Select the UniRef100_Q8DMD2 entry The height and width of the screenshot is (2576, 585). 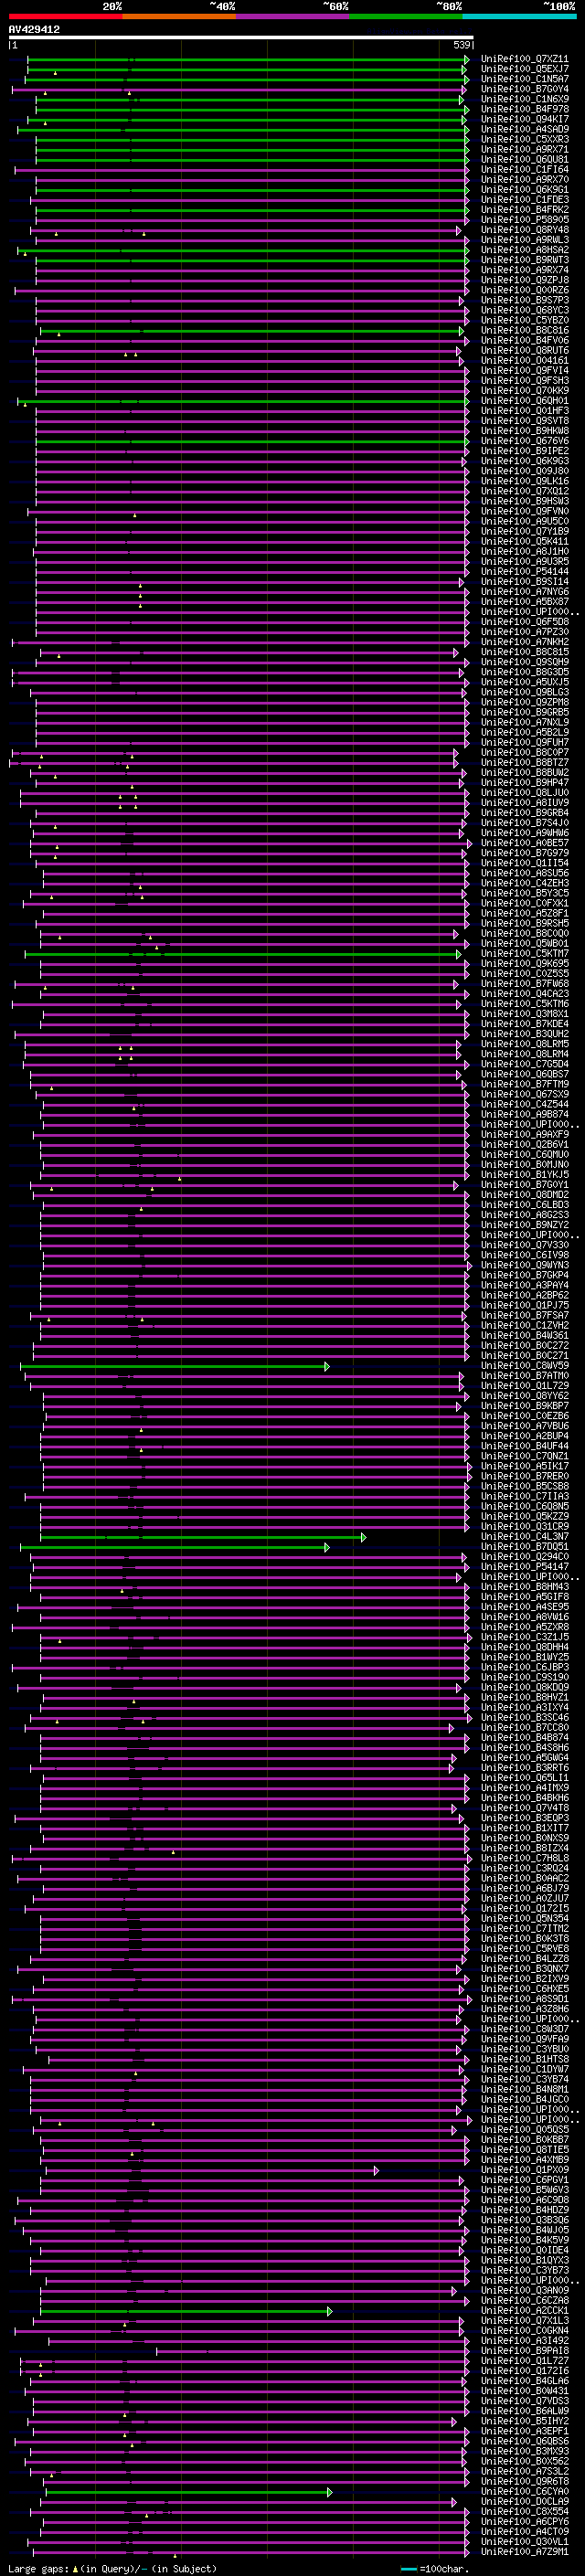[x=525, y=1194]
